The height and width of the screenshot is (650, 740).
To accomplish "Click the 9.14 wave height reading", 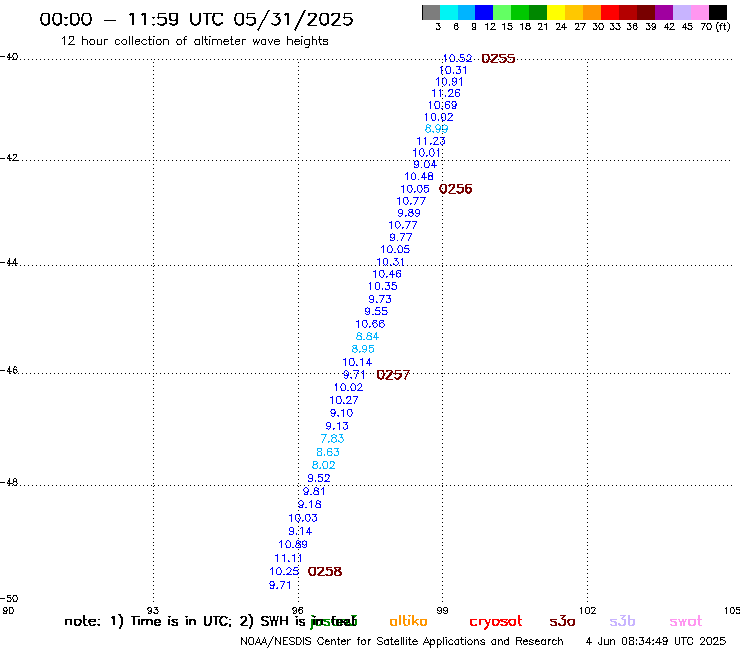I will tap(300, 532).
